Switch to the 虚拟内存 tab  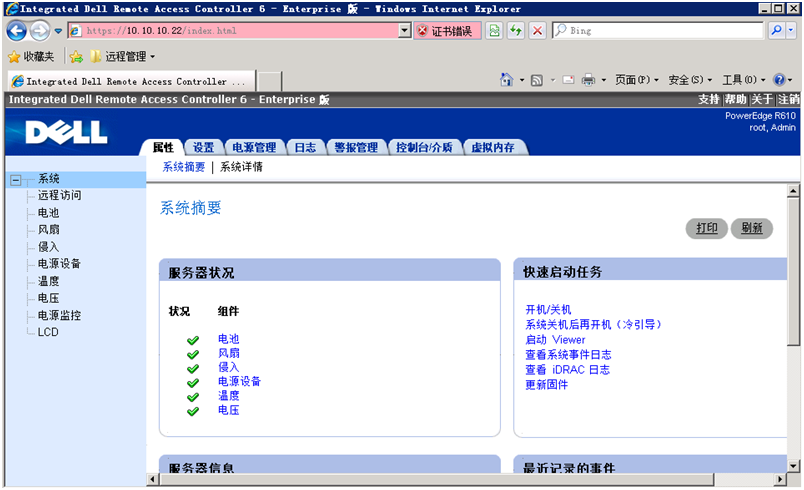tap(493, 148)
